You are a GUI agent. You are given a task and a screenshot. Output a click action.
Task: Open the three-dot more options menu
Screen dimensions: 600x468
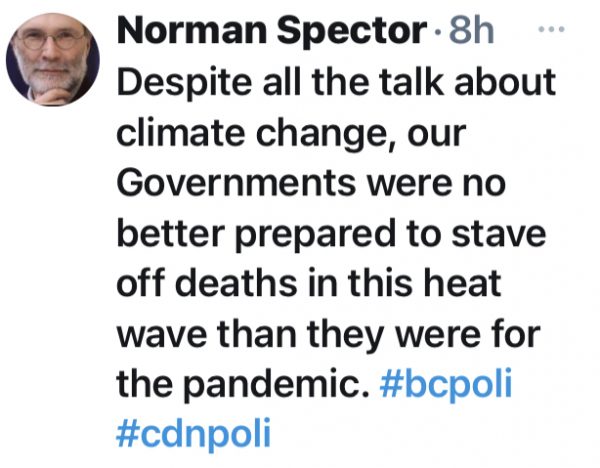coord(551,29)
